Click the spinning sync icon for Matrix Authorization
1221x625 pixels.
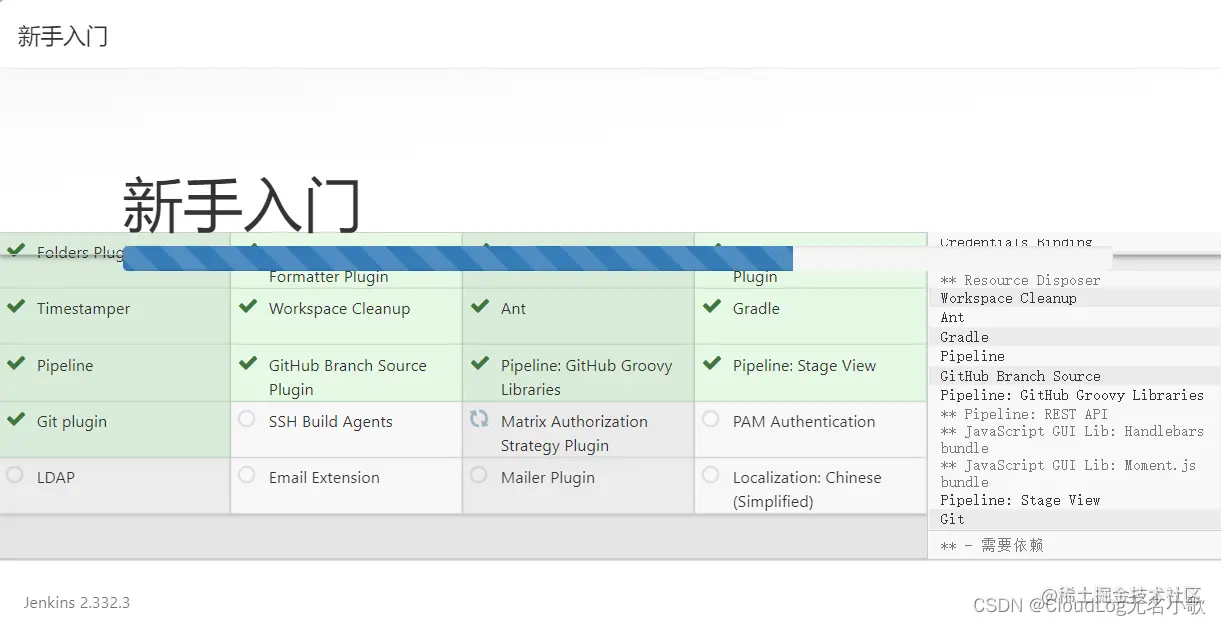coord(479,419)
